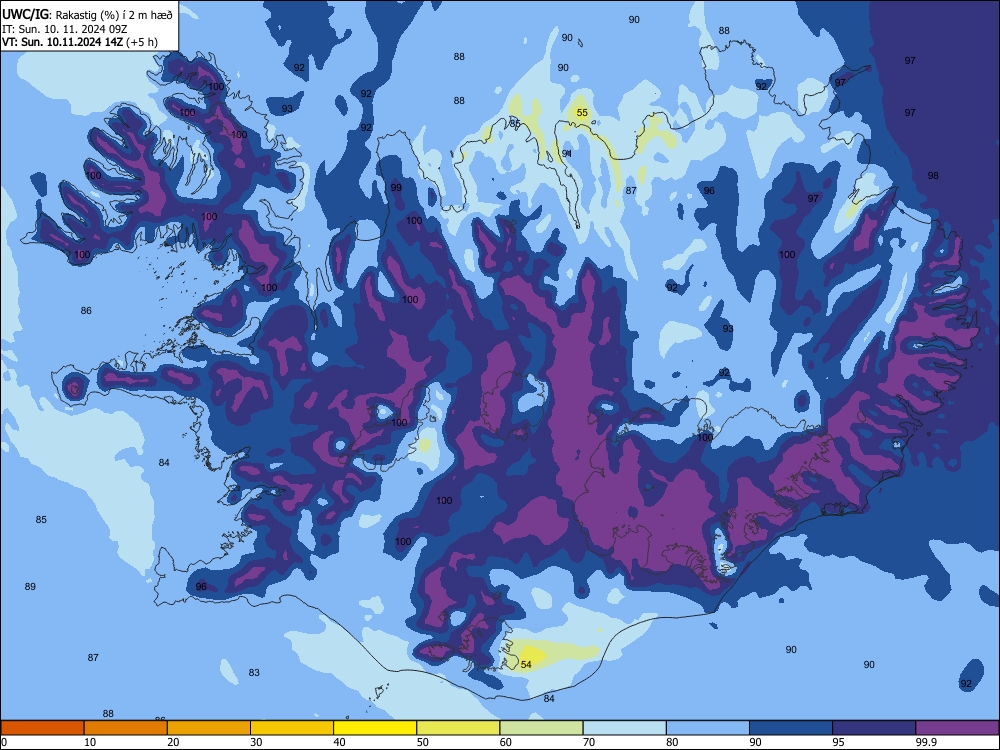1000x750 pixels.
Task: Click the title 'UWC/IG: Rakastig (%) í 2 m hæð'
Action: coord(87,14)
